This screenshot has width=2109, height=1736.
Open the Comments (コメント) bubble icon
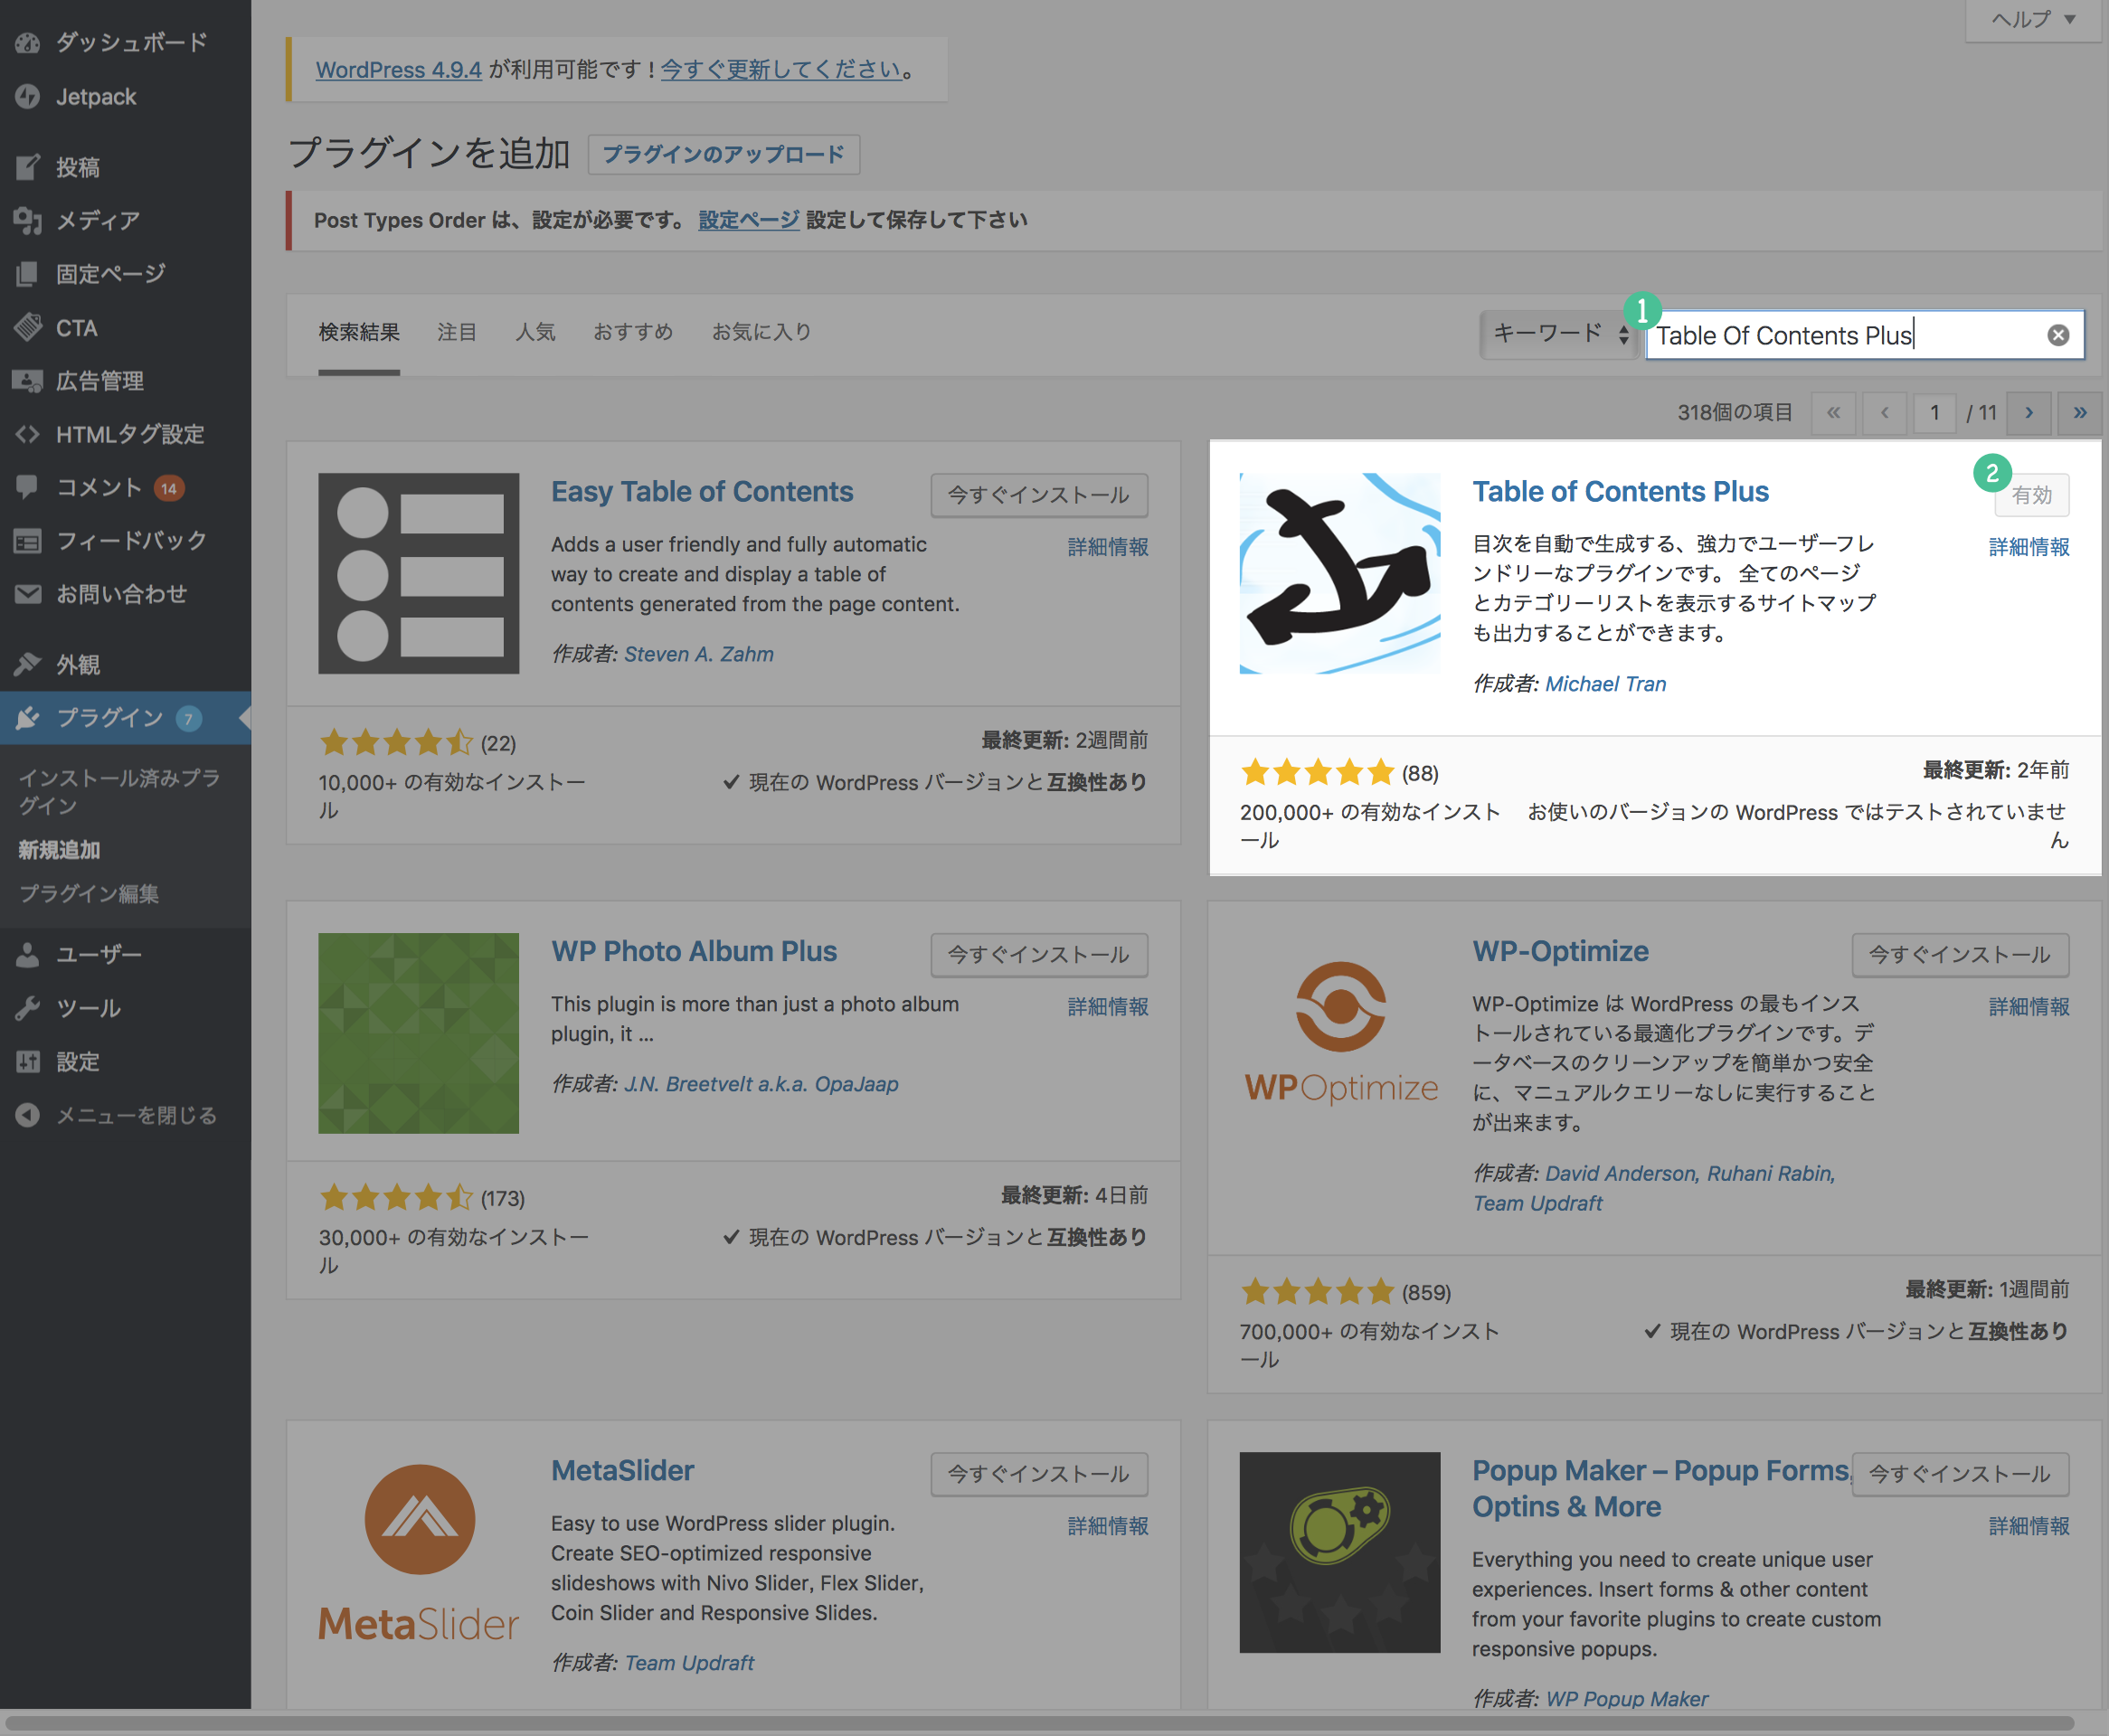pyautogui.click(x=27, y=487)
